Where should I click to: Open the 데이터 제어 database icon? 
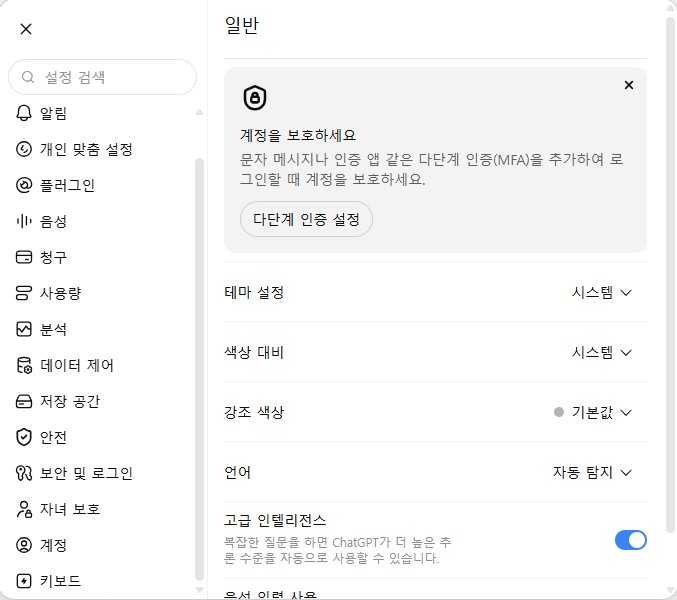[24, 365]
